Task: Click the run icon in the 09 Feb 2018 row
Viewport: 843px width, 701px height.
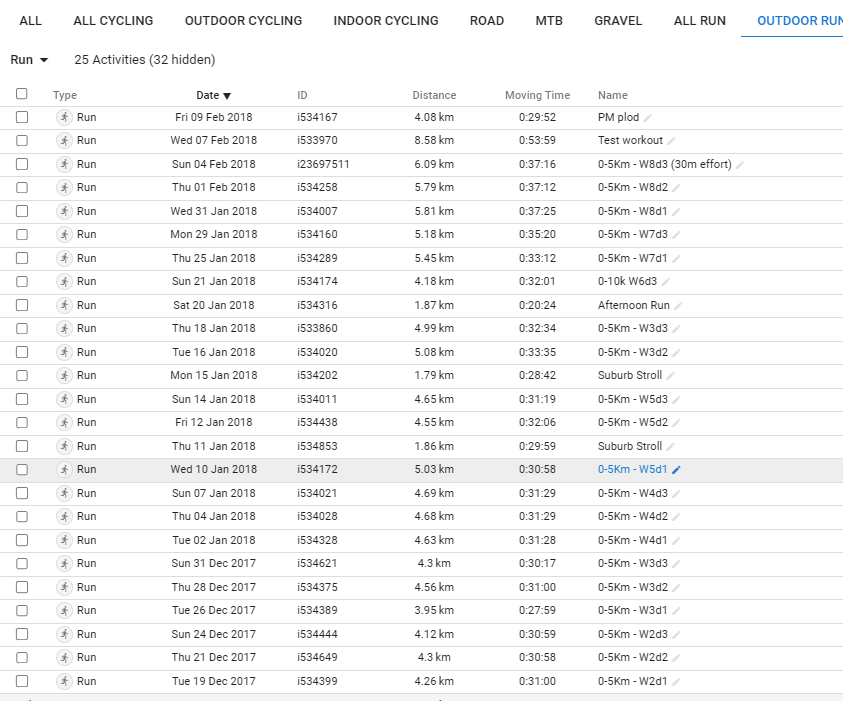Action: coord(65,117)
